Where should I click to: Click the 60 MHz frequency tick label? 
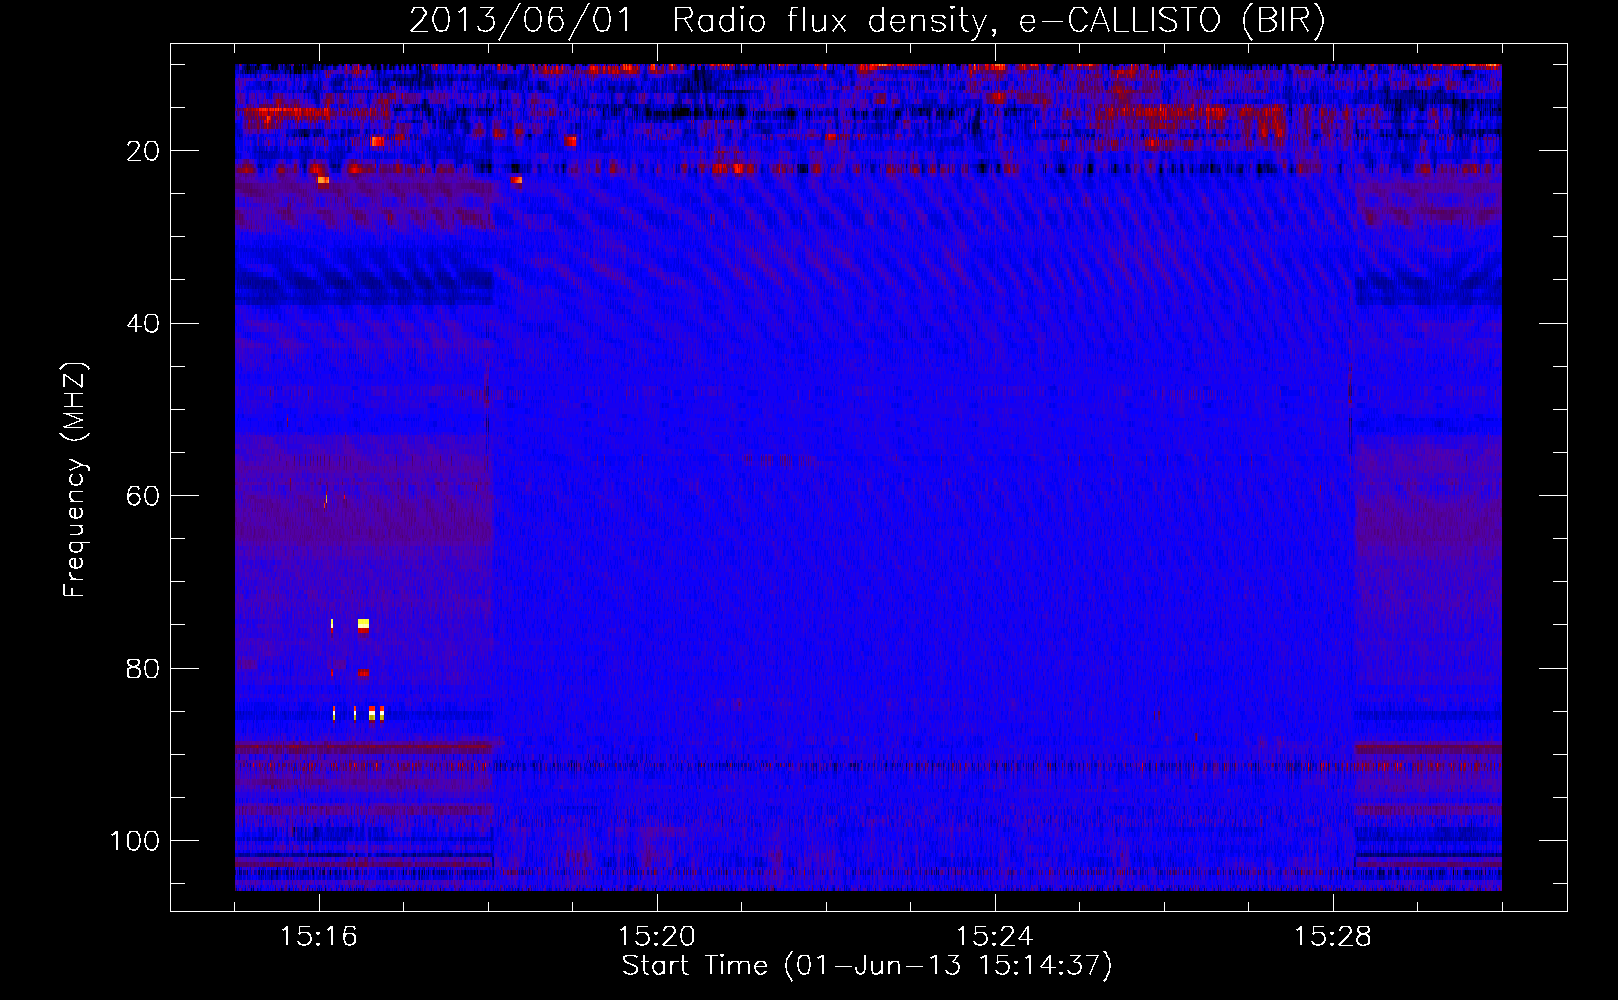point(144,496)
